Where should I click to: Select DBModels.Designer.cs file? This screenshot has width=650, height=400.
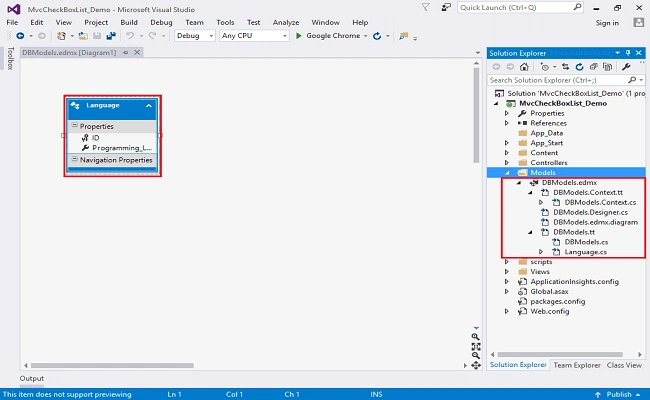pyautogui.click(x=590, y=212)
